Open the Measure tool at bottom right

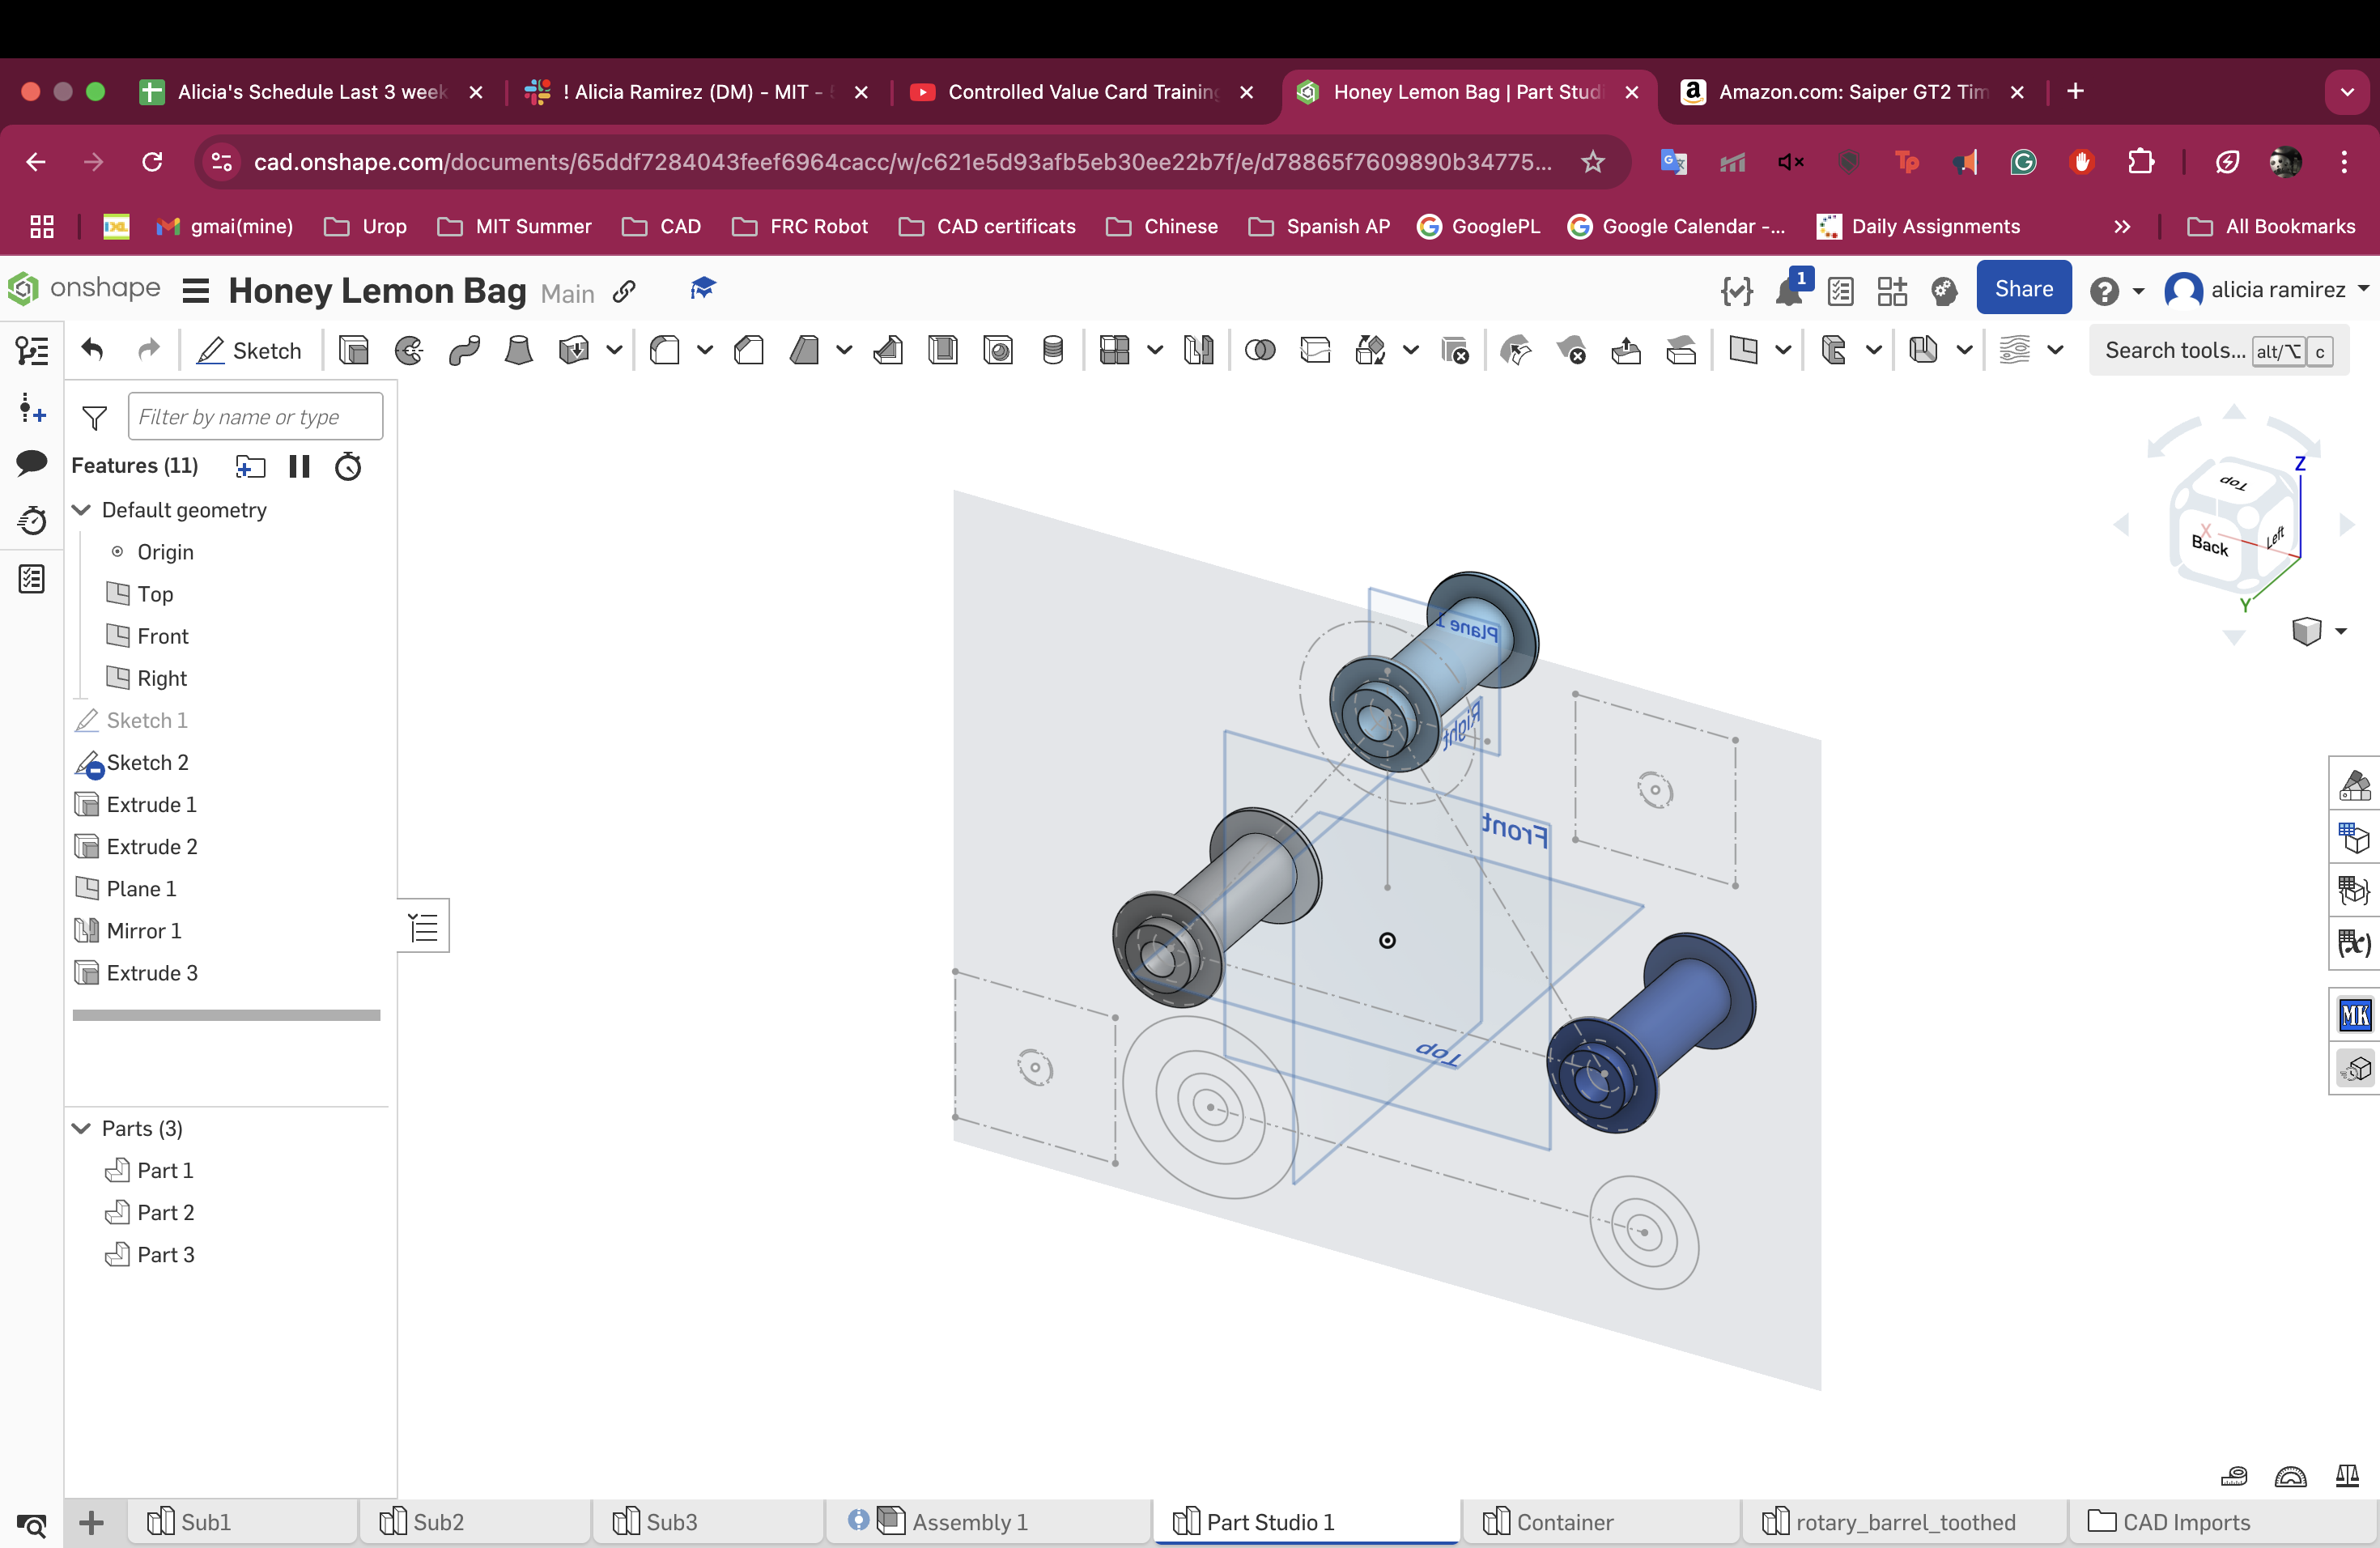(x=2234, y=1476)
